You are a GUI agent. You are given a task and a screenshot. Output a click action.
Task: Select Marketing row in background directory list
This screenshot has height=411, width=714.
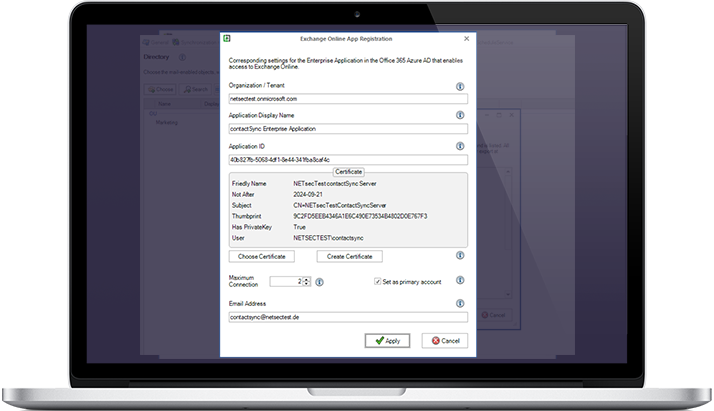click(167, 122)
